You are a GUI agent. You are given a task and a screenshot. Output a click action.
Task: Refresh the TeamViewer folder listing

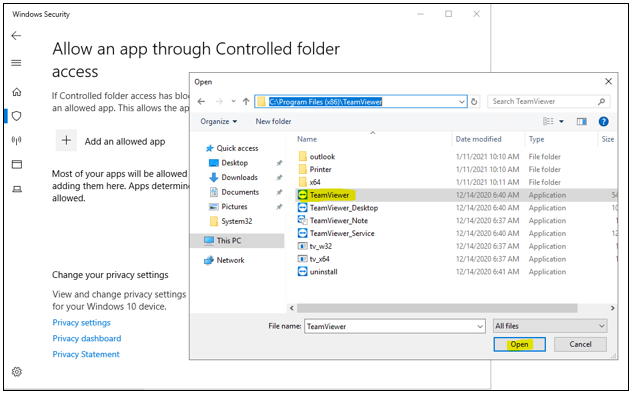[x=474, y=102]
